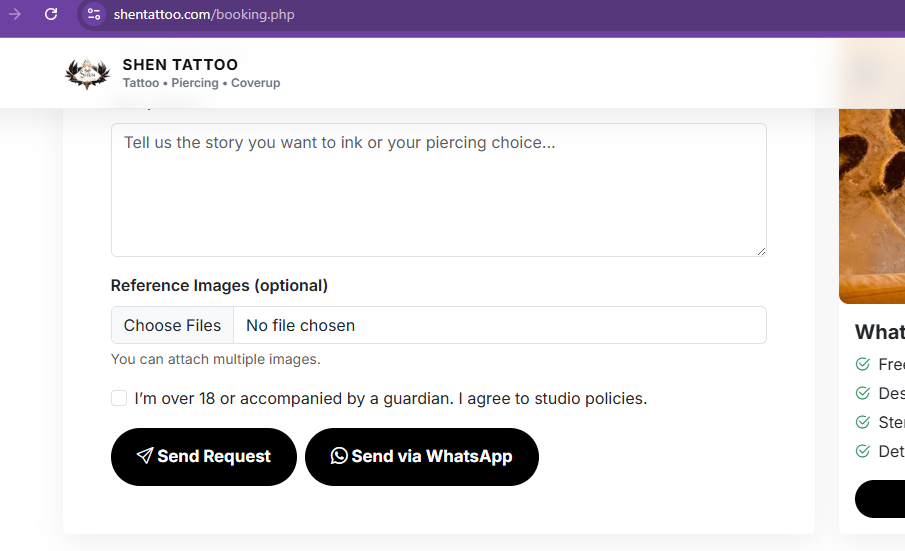This screenshot has height=551, width=905.
Task: Click the checkmark icon beside "Des" item
Action: tap(863, 394)
